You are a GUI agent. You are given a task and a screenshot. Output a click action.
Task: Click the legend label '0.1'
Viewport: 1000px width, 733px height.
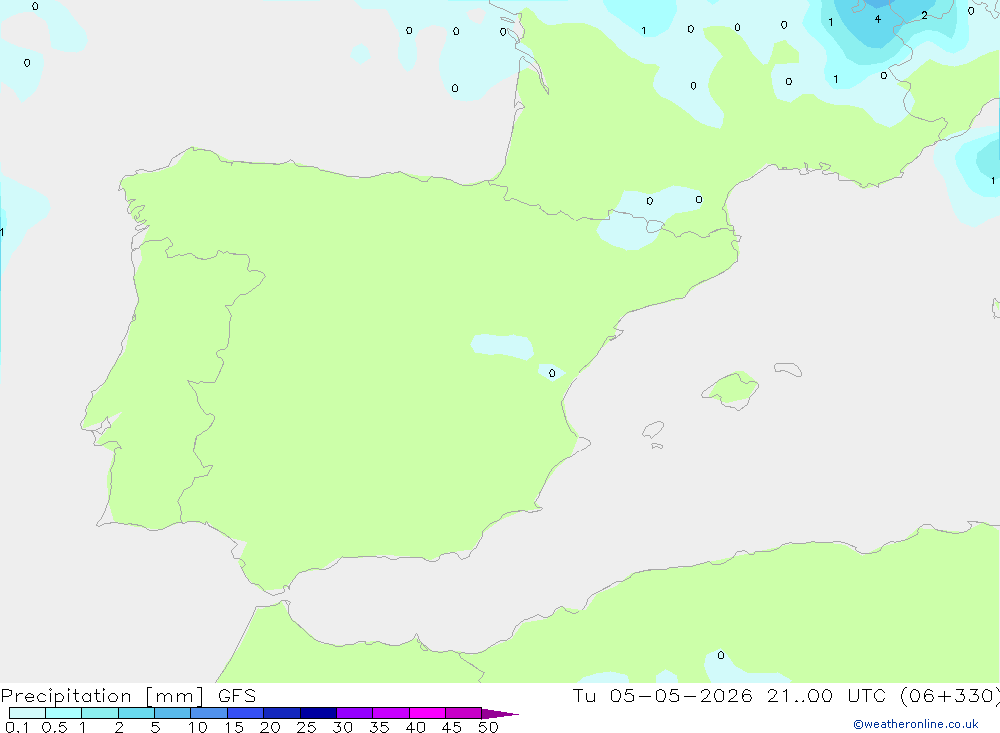pyautogui.click(x=17, y=727)
